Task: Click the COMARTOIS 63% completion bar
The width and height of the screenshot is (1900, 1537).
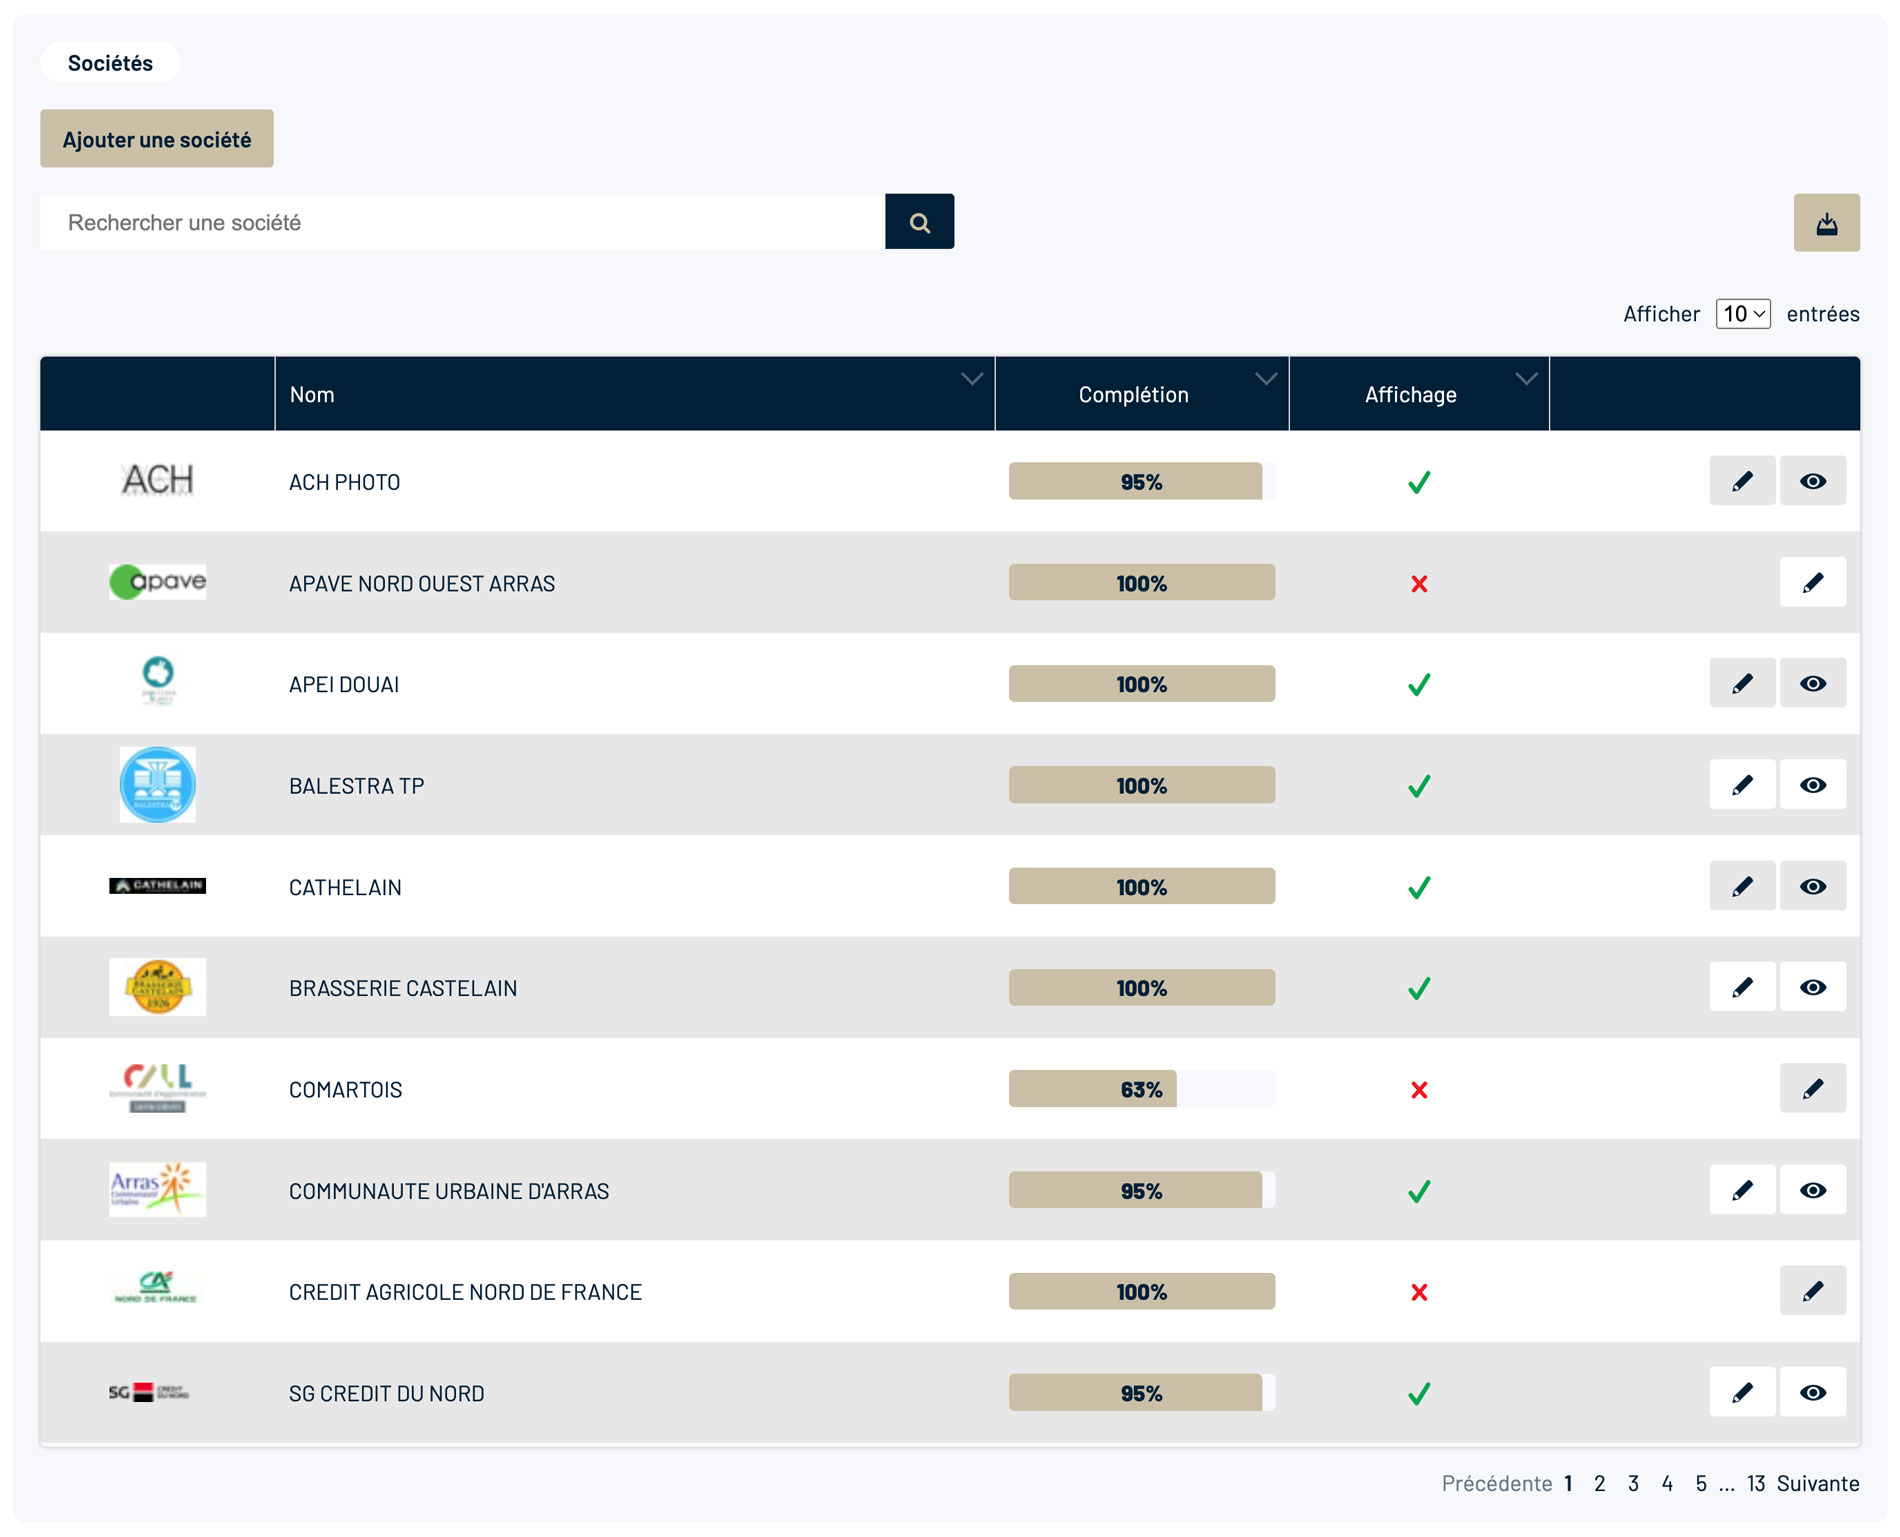Action: 1140,1089
